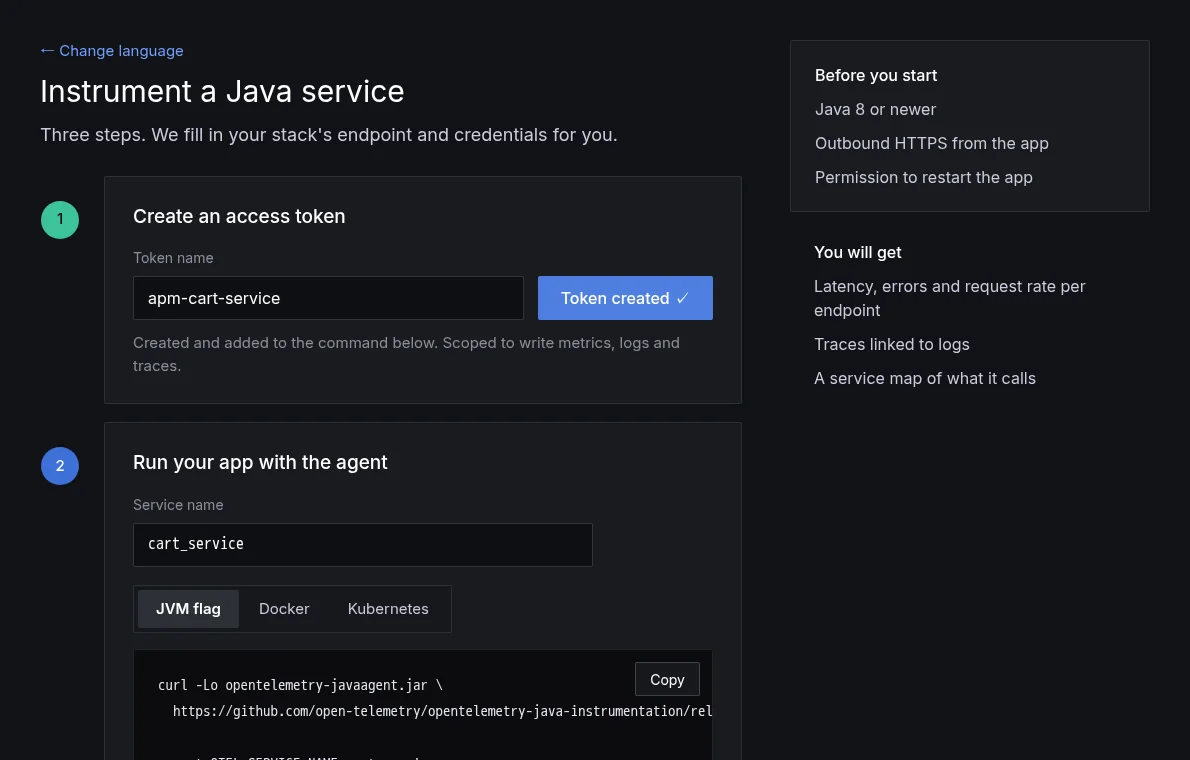Click 'Create an access token' heading

(x=239, y=216)
